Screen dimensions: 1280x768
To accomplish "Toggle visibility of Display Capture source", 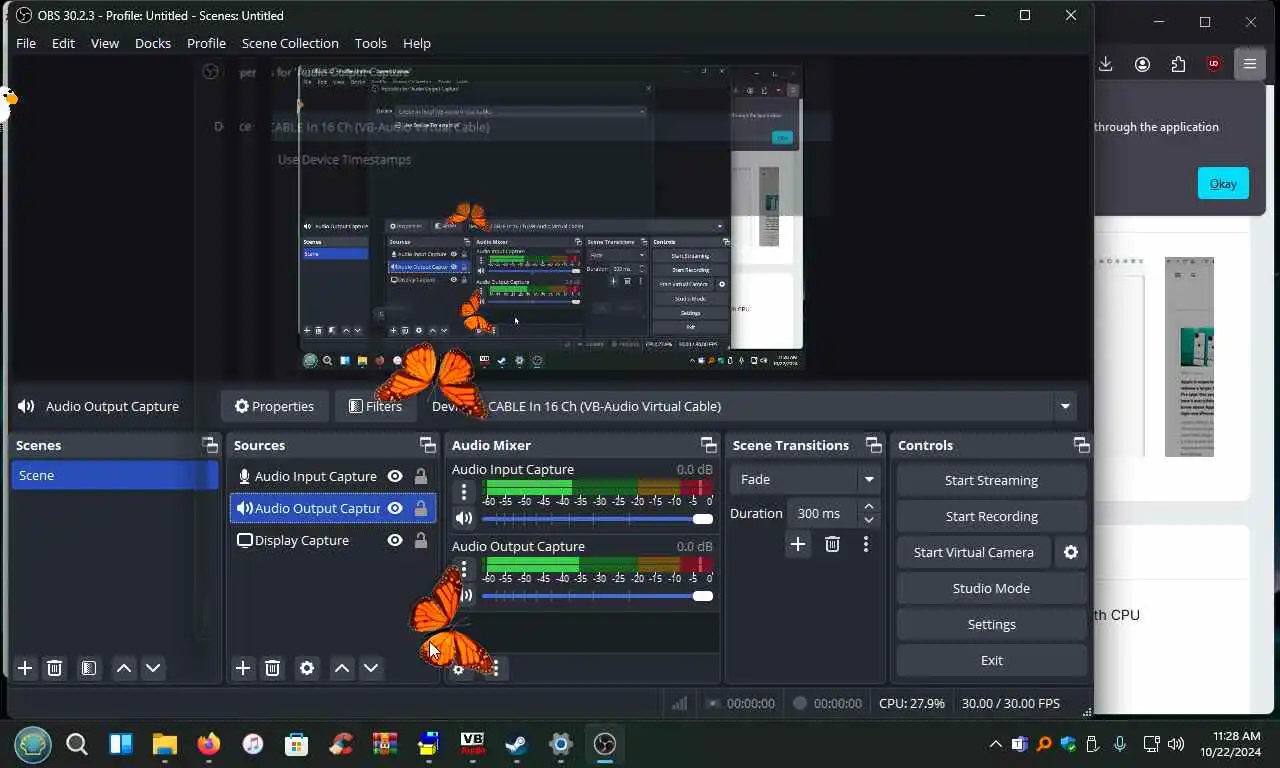I will pyautogui.click(x=395, y=540).
